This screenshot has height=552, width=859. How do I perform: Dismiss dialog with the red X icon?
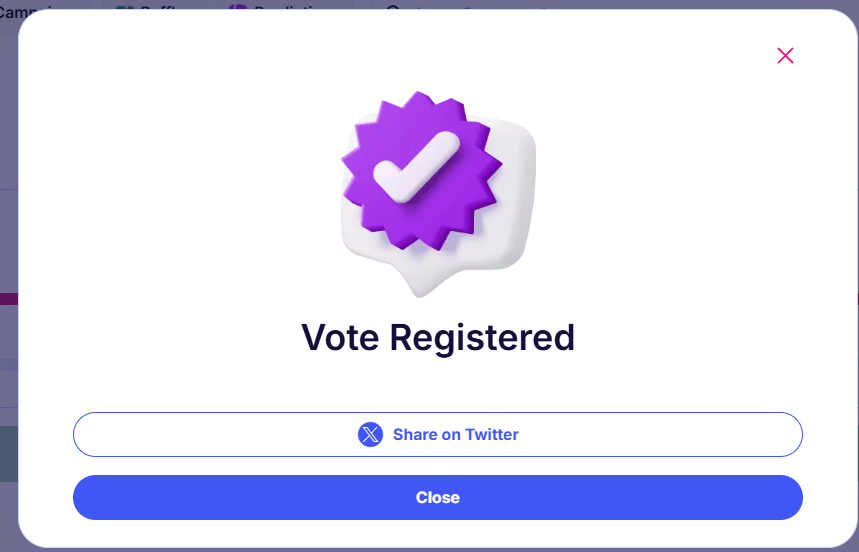[x=785, y=55]
